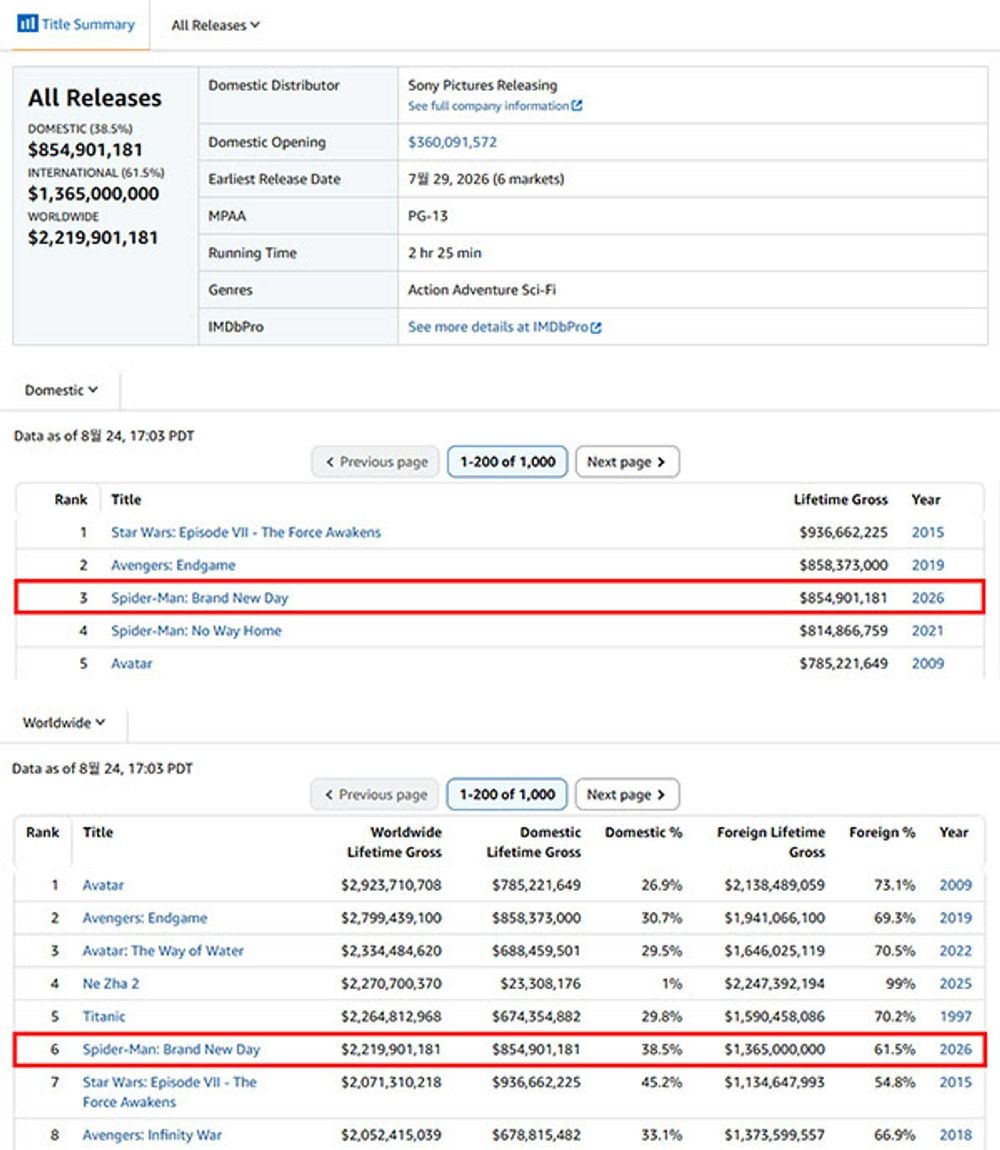Click 1-200 of 1,000 in Domestic chart
The image size is (1000, 1150).
(x=508, y=462)
